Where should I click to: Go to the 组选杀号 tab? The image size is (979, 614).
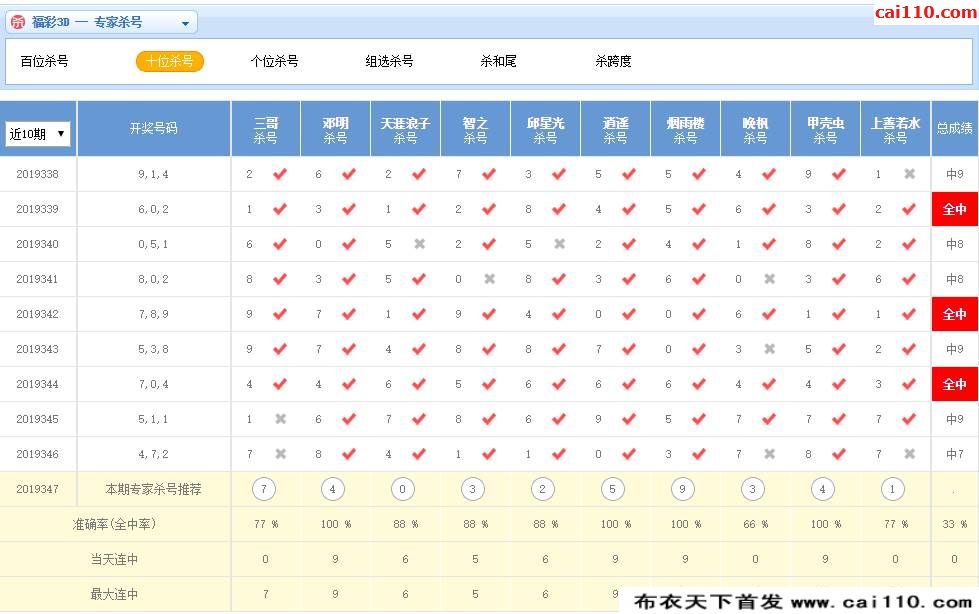[390, 61]
